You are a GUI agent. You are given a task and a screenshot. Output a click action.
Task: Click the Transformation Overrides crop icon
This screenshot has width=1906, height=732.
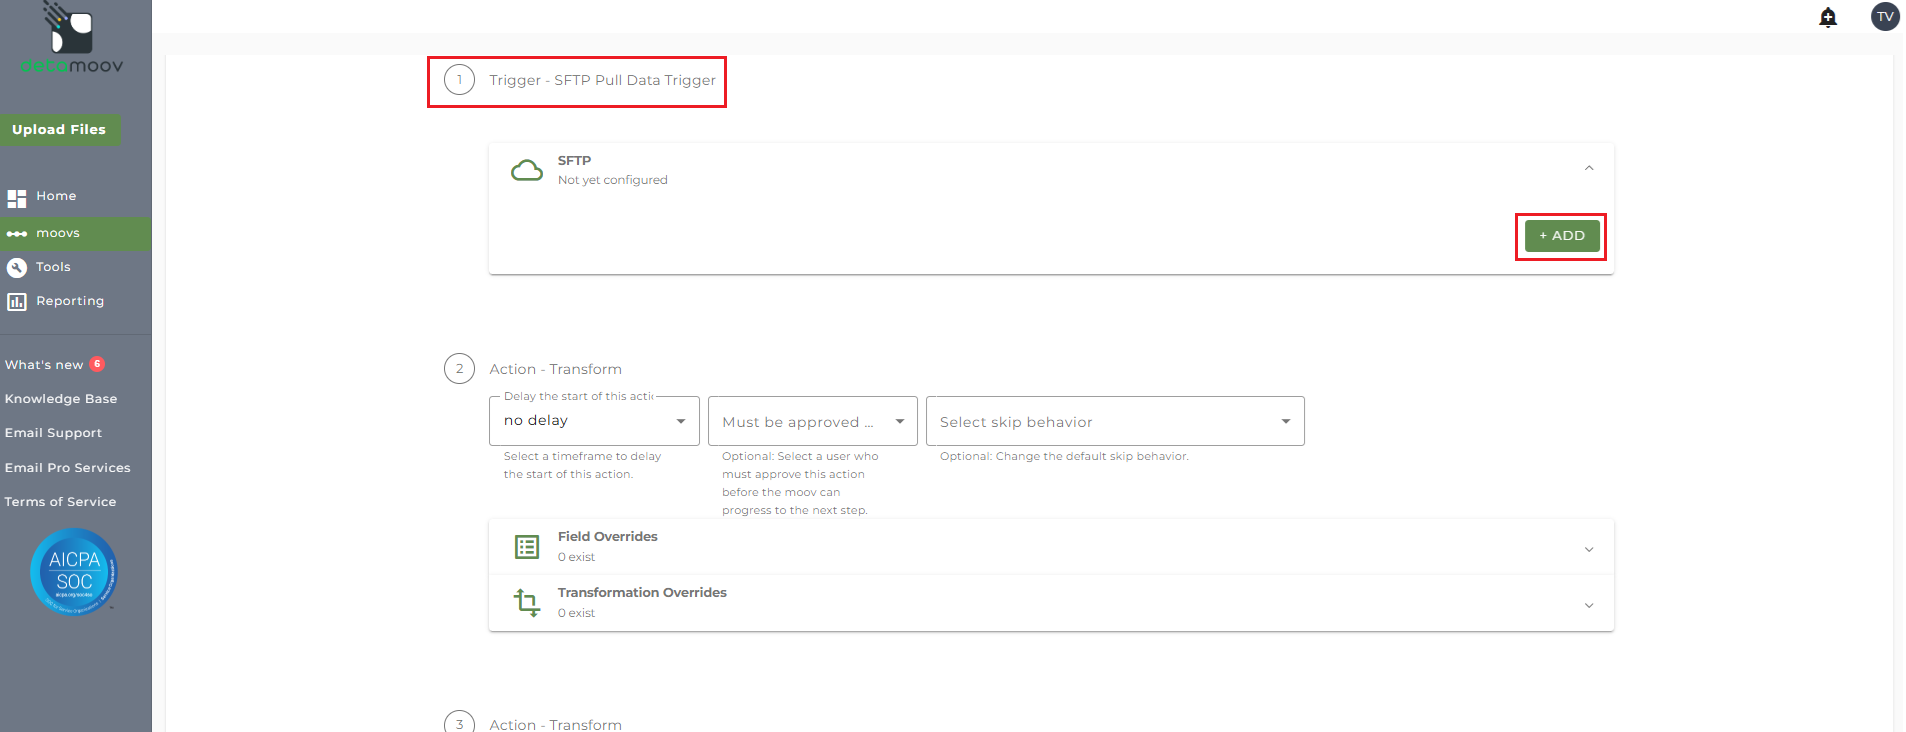(x=527, y=602)
